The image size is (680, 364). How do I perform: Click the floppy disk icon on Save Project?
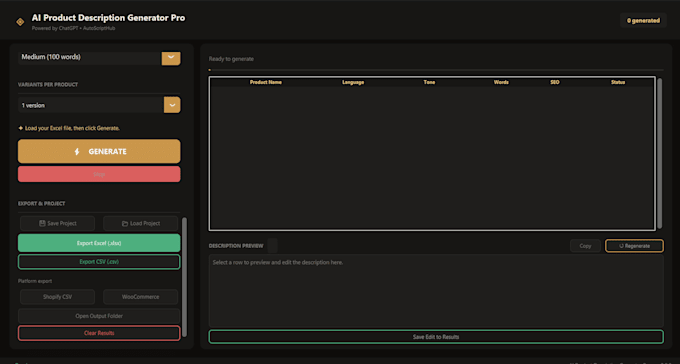(42, 223)
